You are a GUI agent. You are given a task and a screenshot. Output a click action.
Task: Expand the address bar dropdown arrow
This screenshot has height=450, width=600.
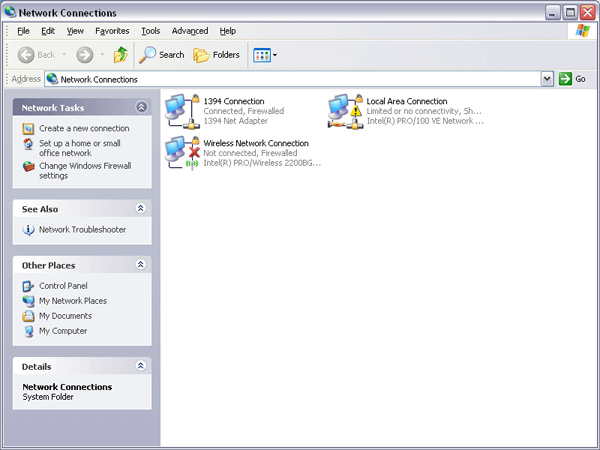[547, 79]
